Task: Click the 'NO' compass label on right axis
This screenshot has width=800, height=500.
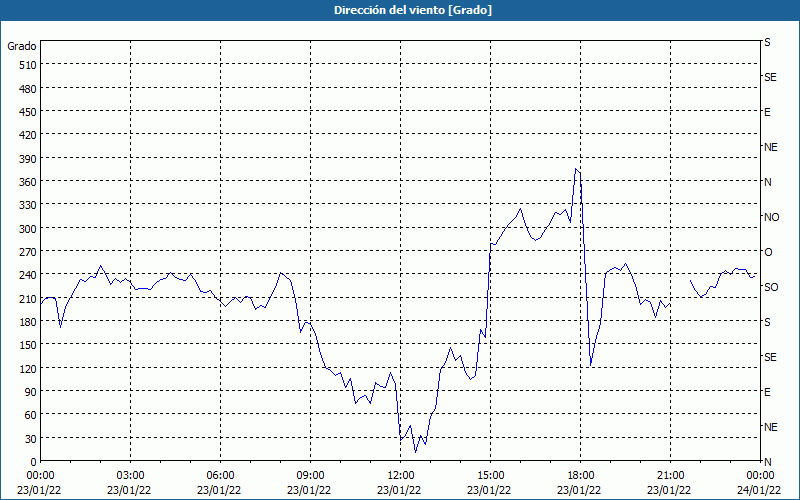Action: coord(771,217)
